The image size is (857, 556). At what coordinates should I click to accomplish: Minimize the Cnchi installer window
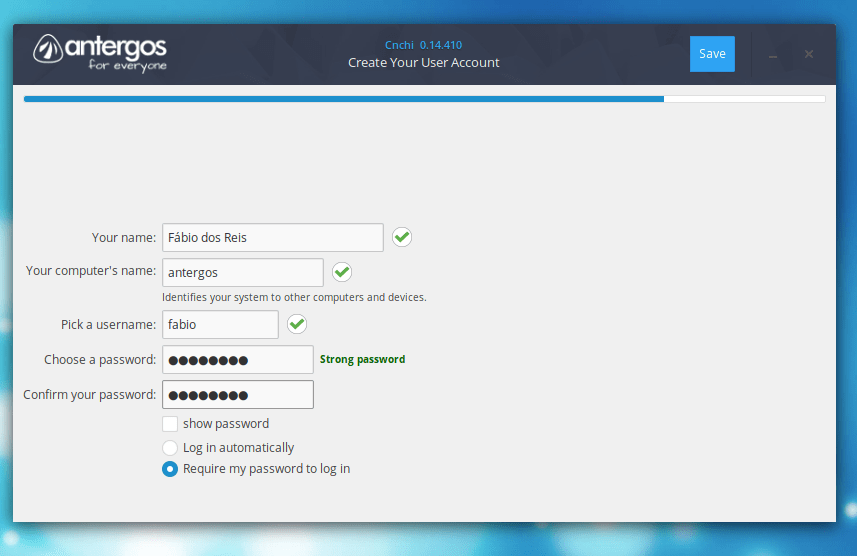point(773,55)
